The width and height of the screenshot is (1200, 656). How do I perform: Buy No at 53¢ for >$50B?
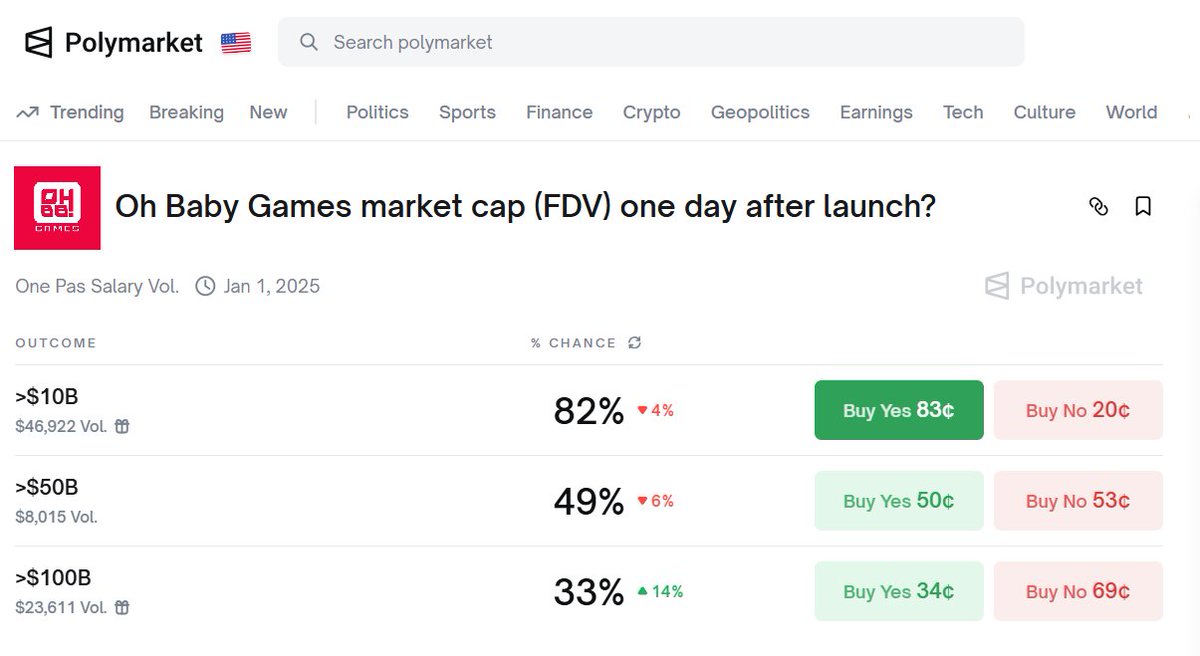(x=1078, y=500)
